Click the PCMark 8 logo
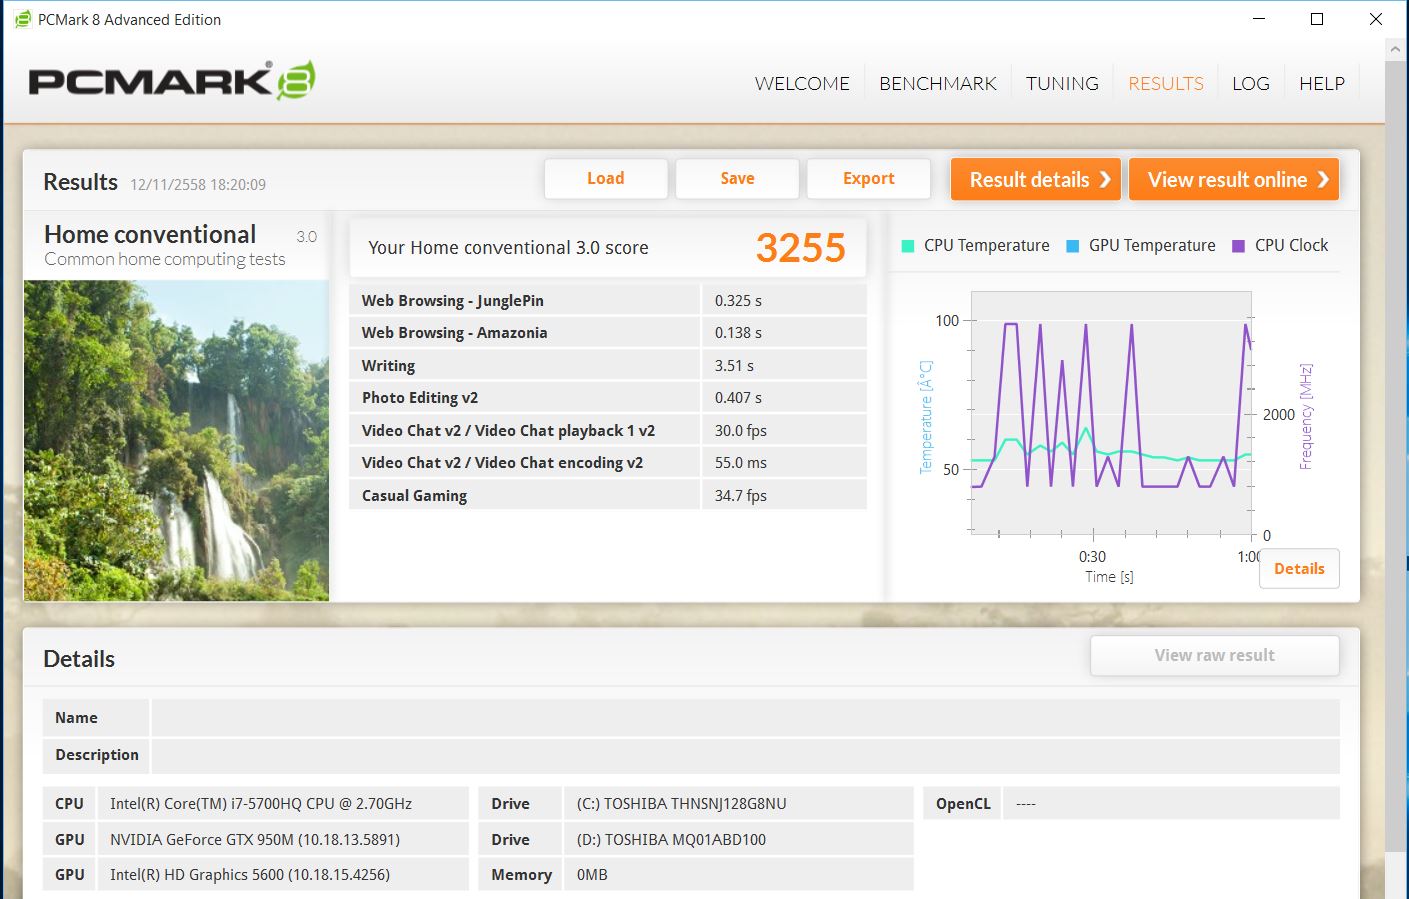Image resolution: width=1409 pixels, height=899 pixels. [x=172, y=81]
